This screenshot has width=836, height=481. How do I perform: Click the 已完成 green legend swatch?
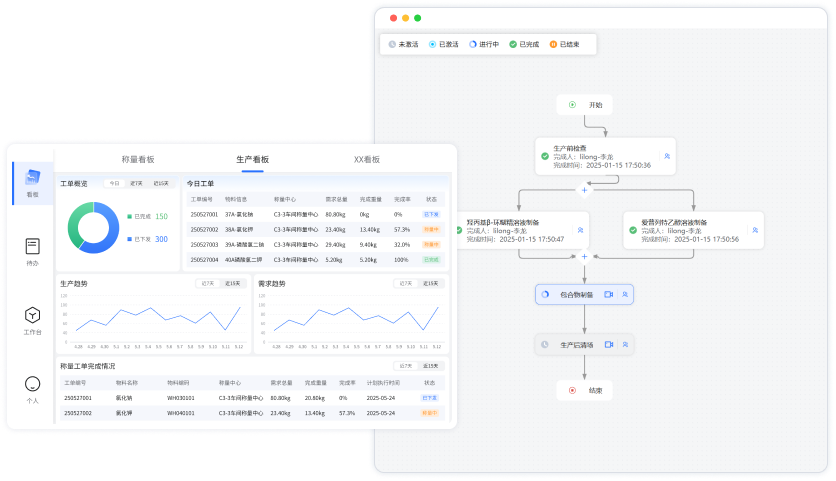pos(129,217)
